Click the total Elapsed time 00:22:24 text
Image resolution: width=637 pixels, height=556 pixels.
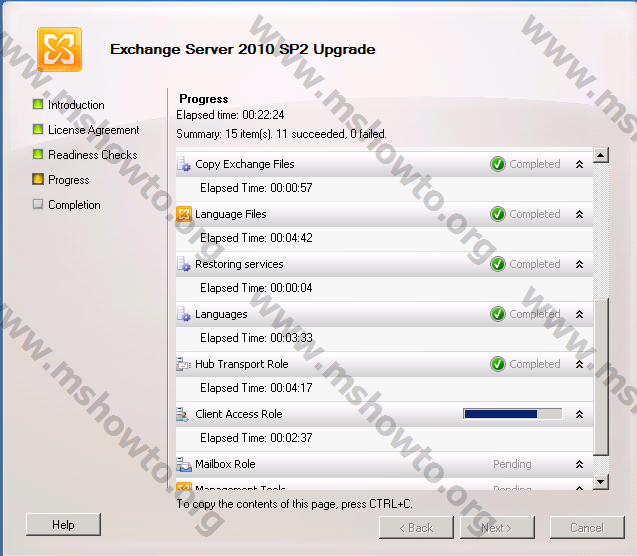click(x=230, y=115)
